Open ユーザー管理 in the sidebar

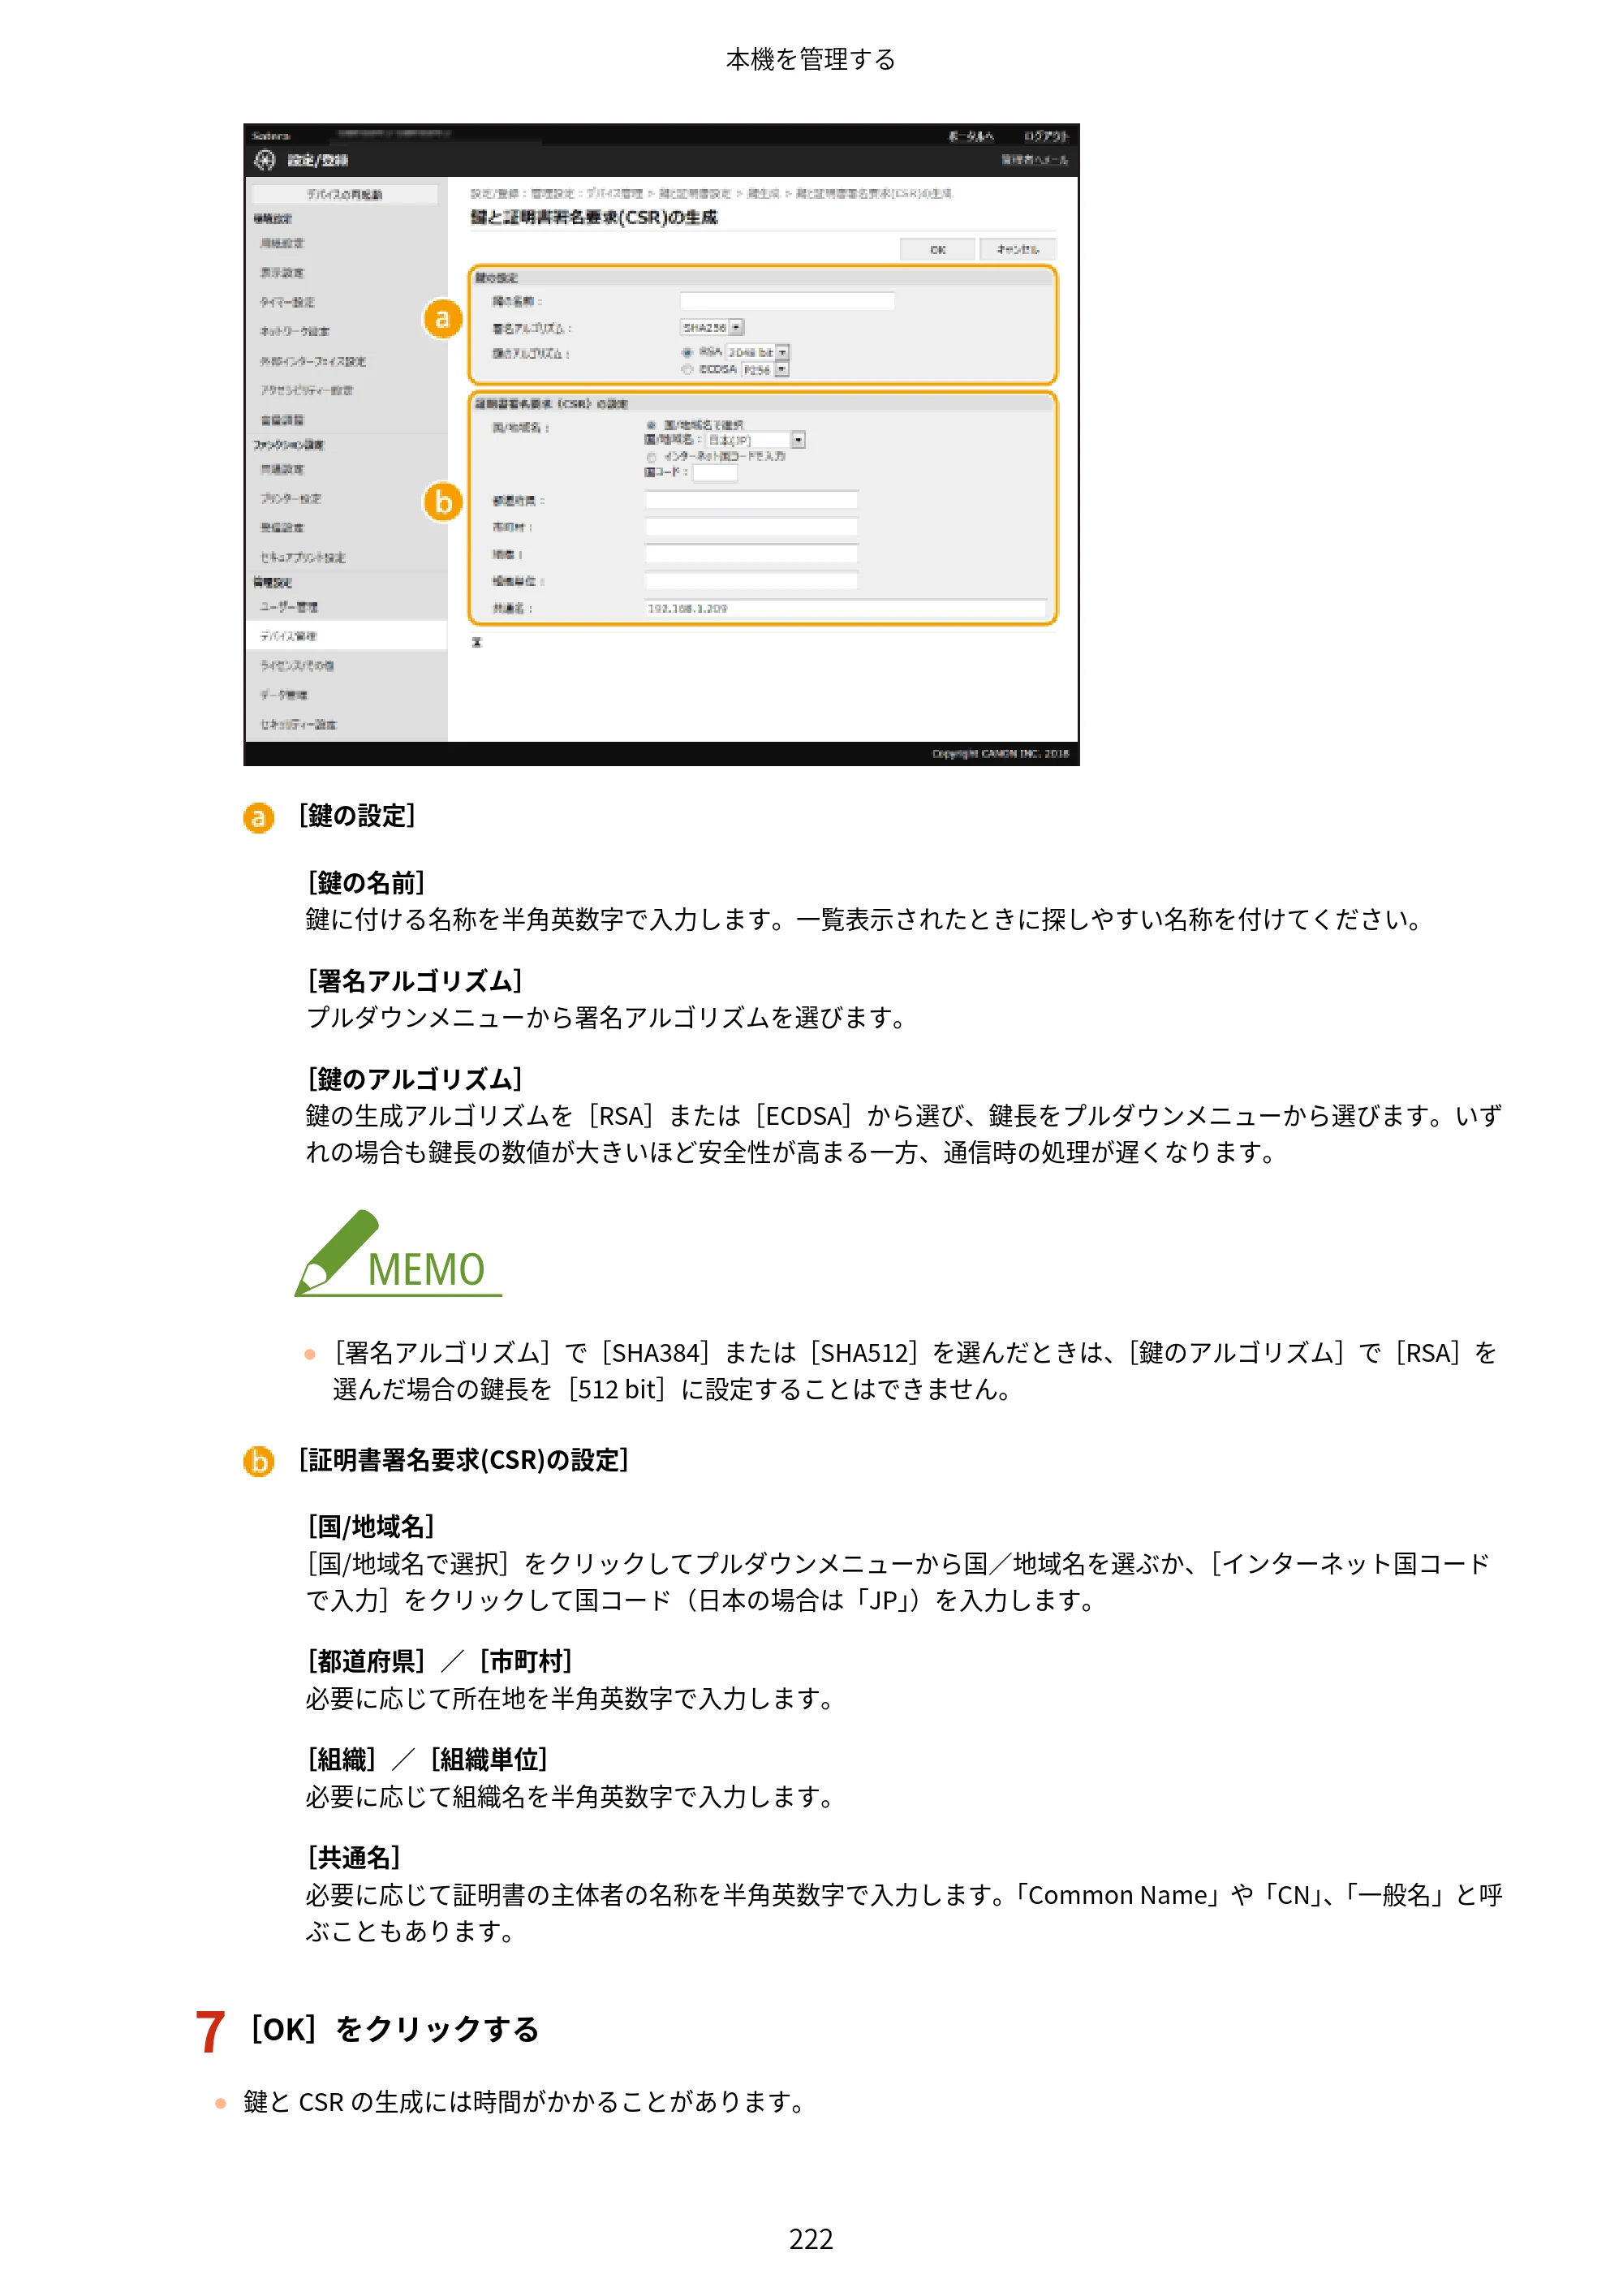point(289,607)
